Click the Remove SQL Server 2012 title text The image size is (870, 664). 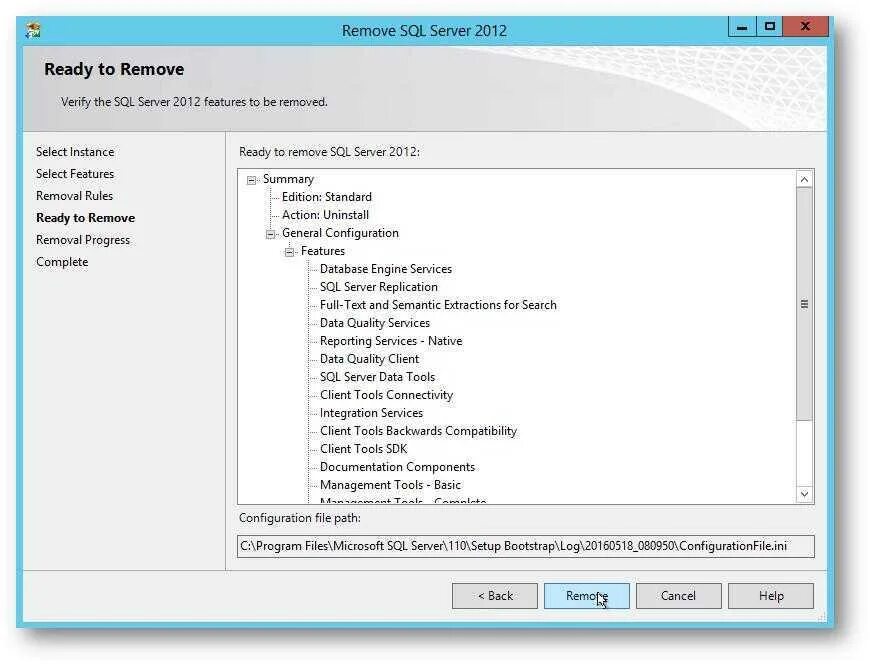click(424, 31)
